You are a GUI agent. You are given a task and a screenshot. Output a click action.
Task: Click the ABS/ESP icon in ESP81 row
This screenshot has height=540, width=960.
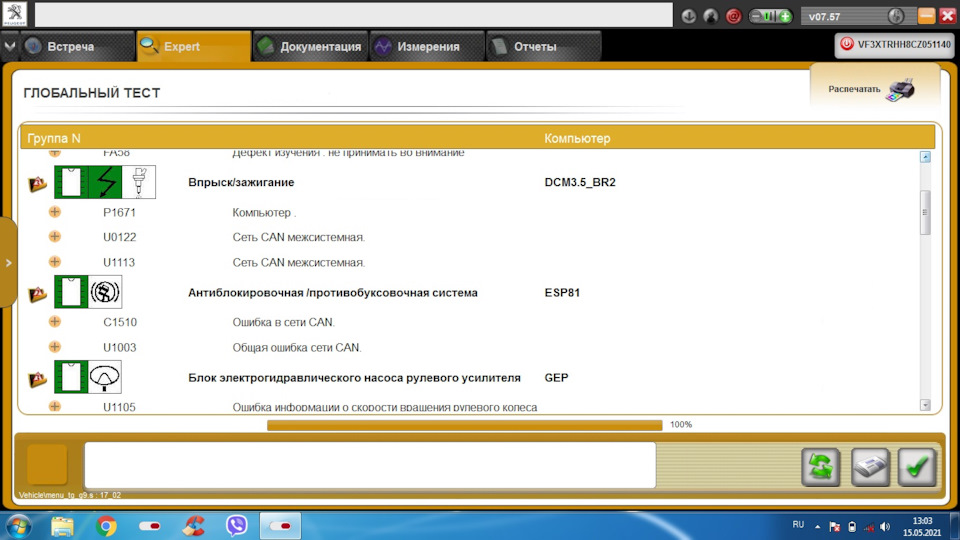point(105,292)
